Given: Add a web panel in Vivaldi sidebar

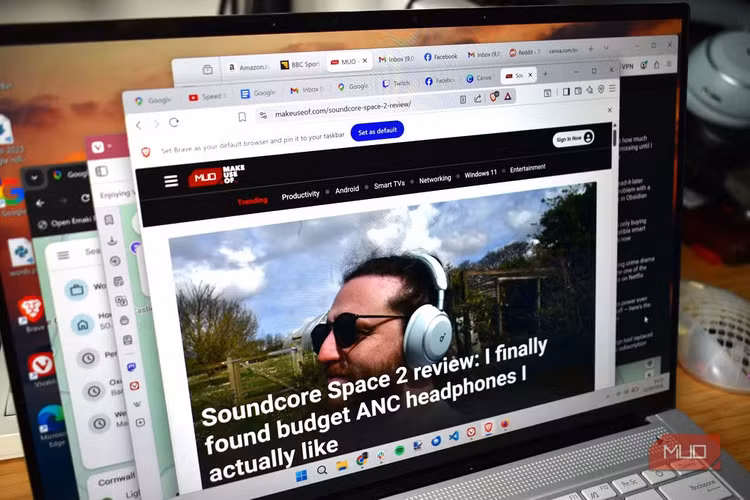Looking at the screenshot, I should pyautogui.click(x=140, y=422).
